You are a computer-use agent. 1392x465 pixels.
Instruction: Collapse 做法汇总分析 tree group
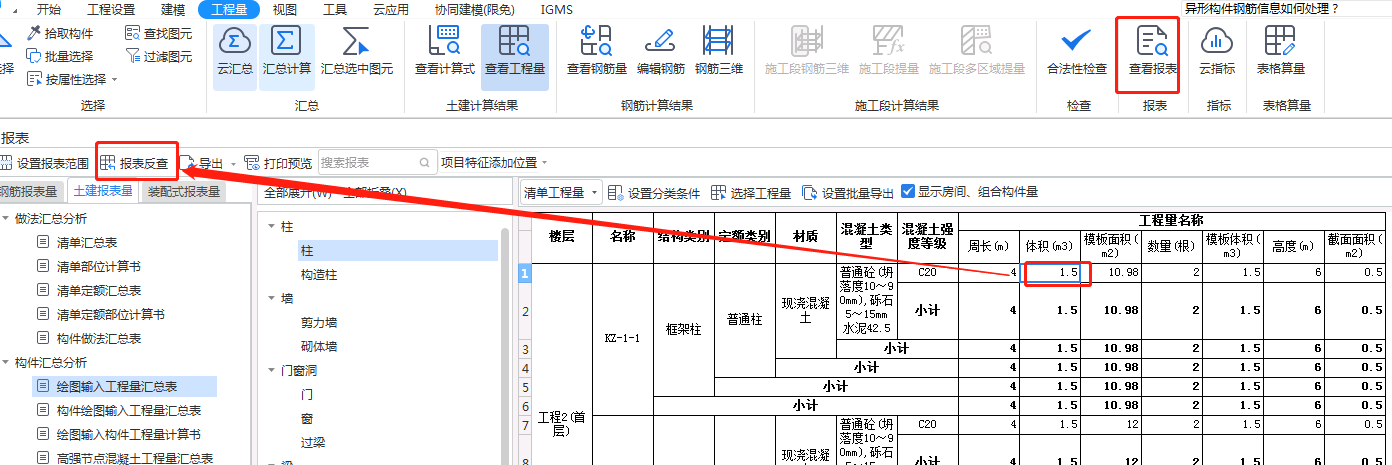click(7, 218)
